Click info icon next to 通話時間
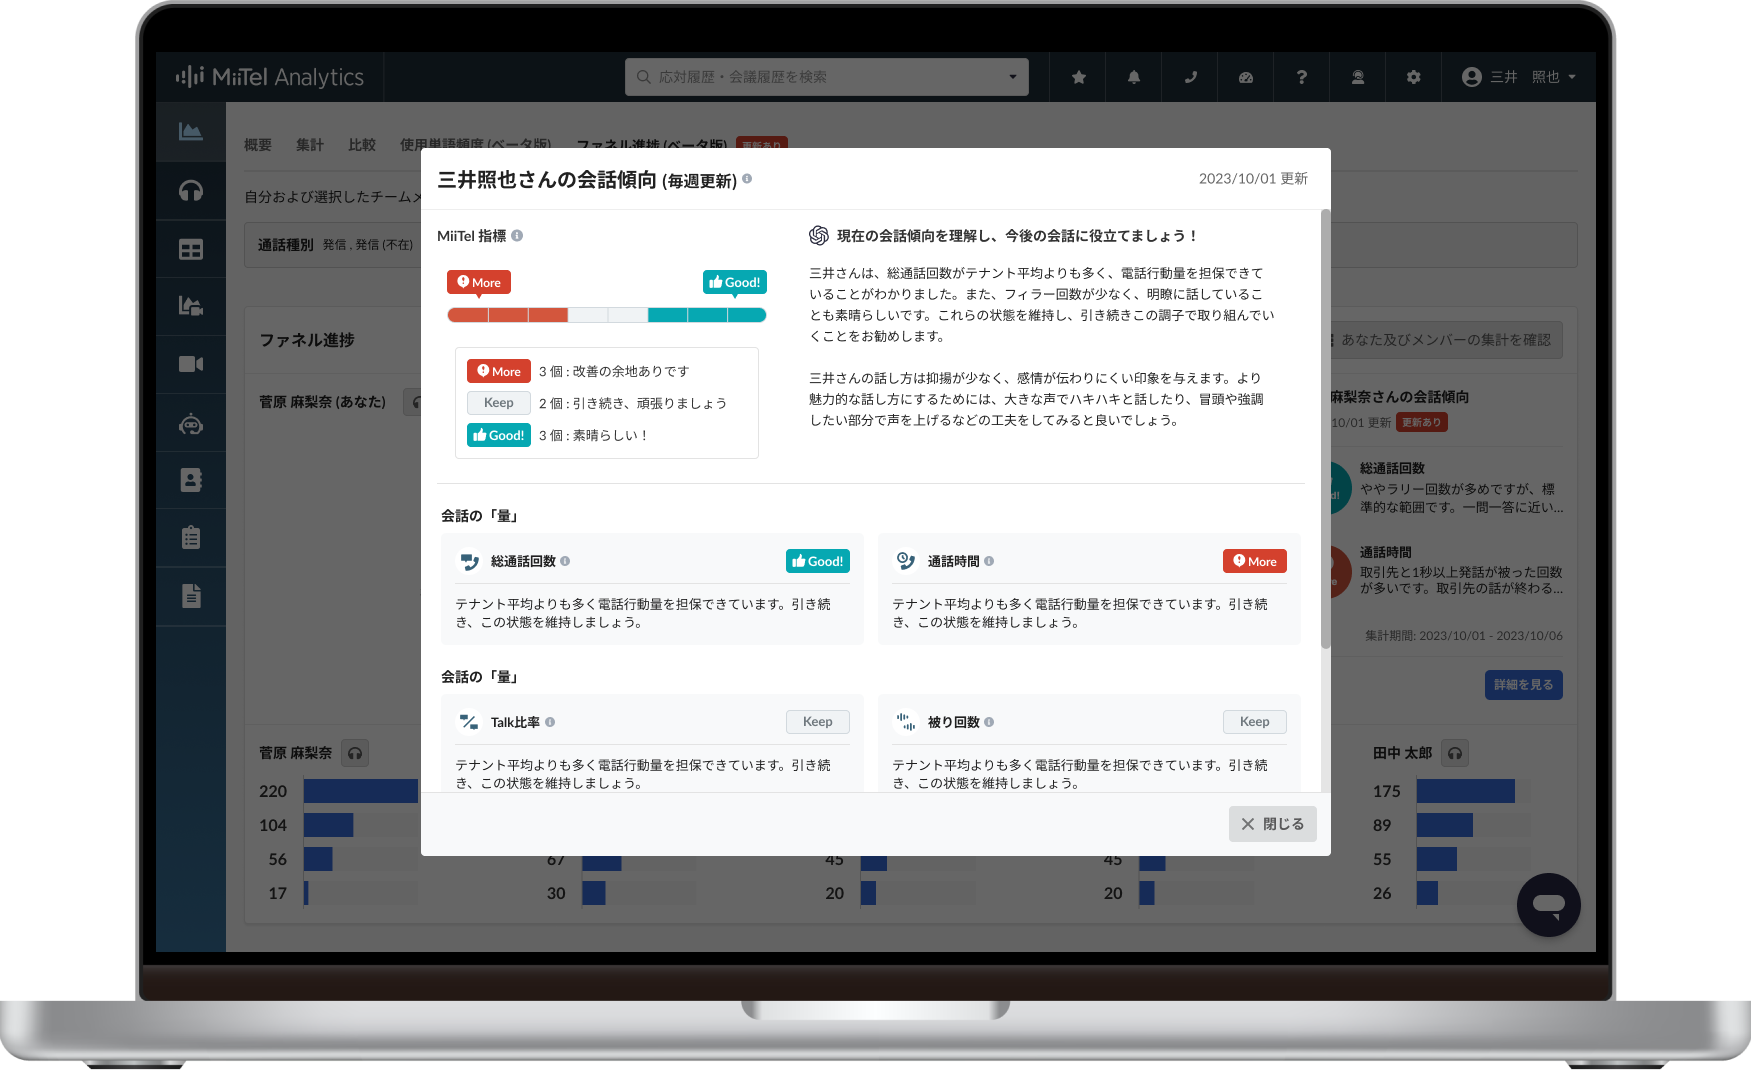 click(x=989, y=561)
